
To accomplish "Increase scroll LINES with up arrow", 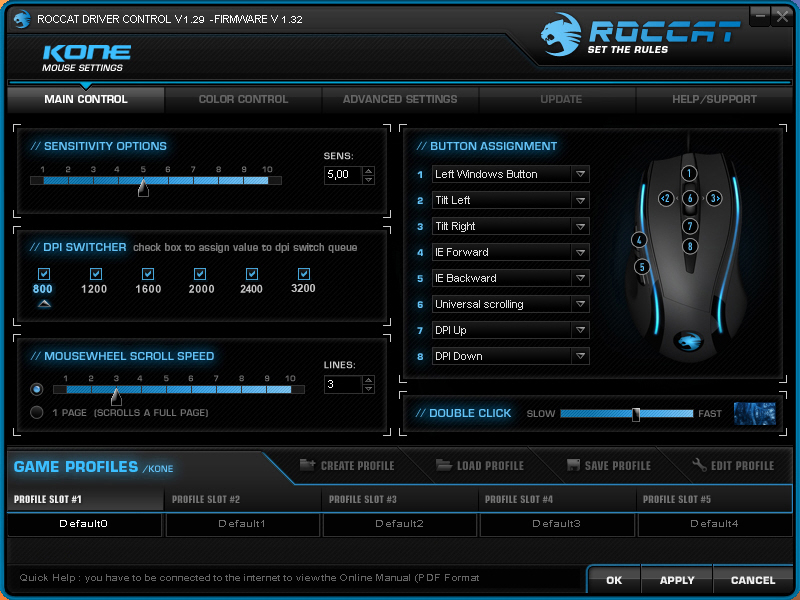I will tap(368, 380).
